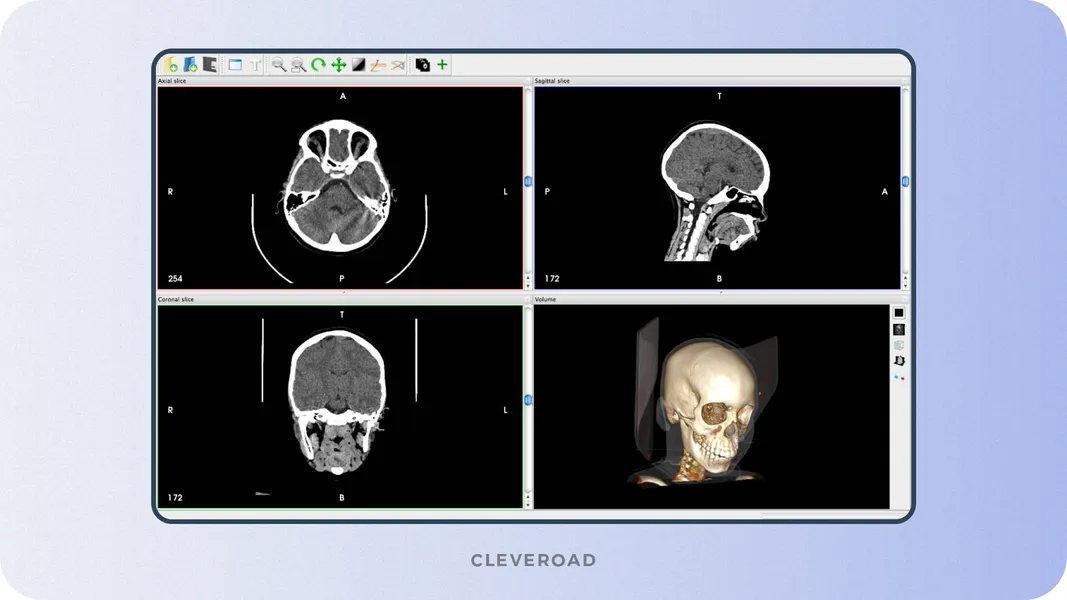Select the measurement ruler tool
The image size is (1067, 600).
pos(379,65)
